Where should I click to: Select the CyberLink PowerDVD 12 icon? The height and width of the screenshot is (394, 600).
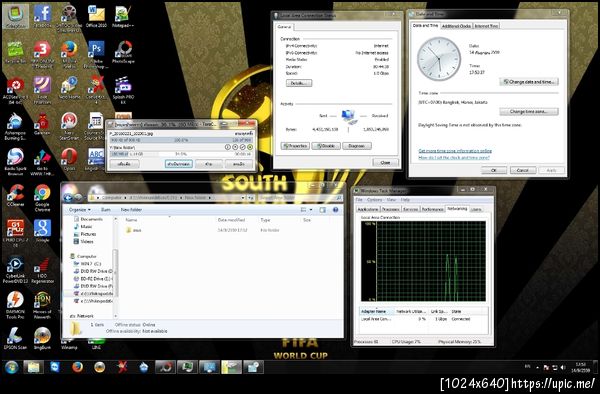[15, 270]
